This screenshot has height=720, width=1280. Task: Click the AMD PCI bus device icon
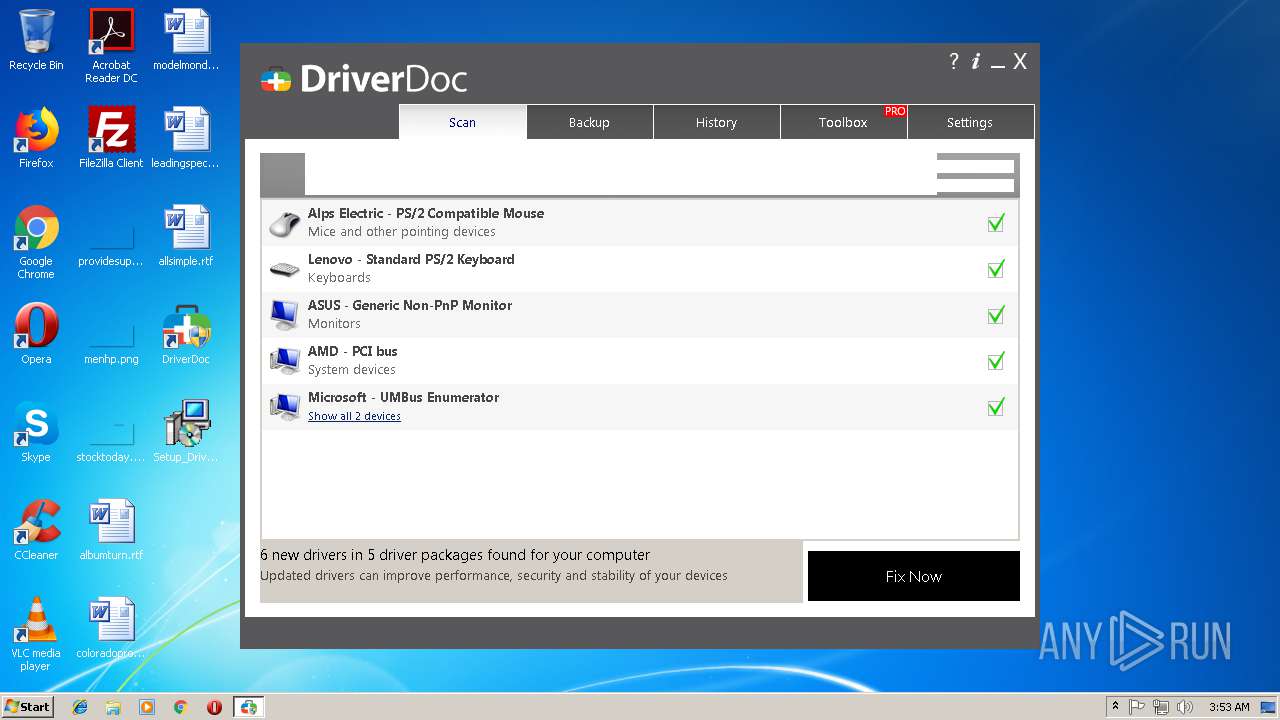tap(285, 361)
